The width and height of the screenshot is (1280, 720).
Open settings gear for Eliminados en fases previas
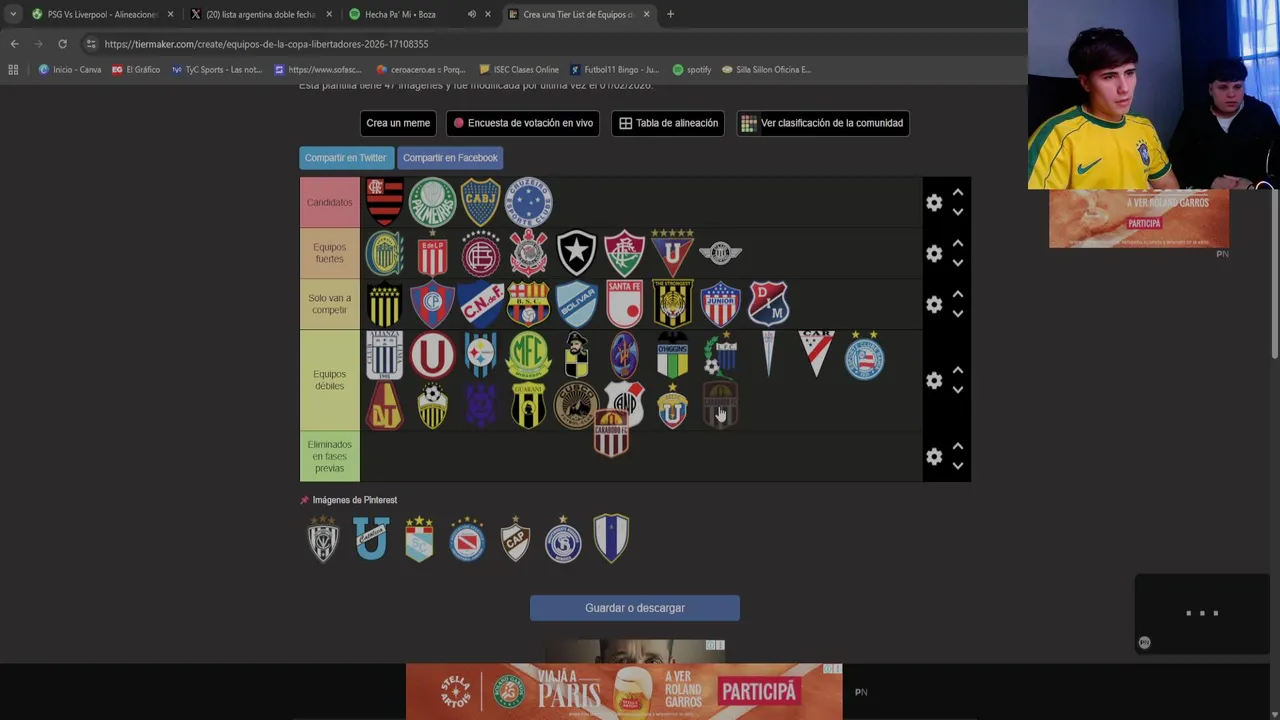click(934, 457)
